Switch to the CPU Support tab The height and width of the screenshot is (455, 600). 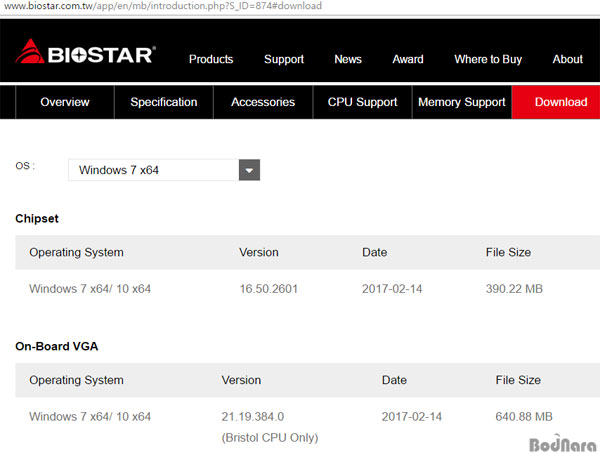click(362, 102)
